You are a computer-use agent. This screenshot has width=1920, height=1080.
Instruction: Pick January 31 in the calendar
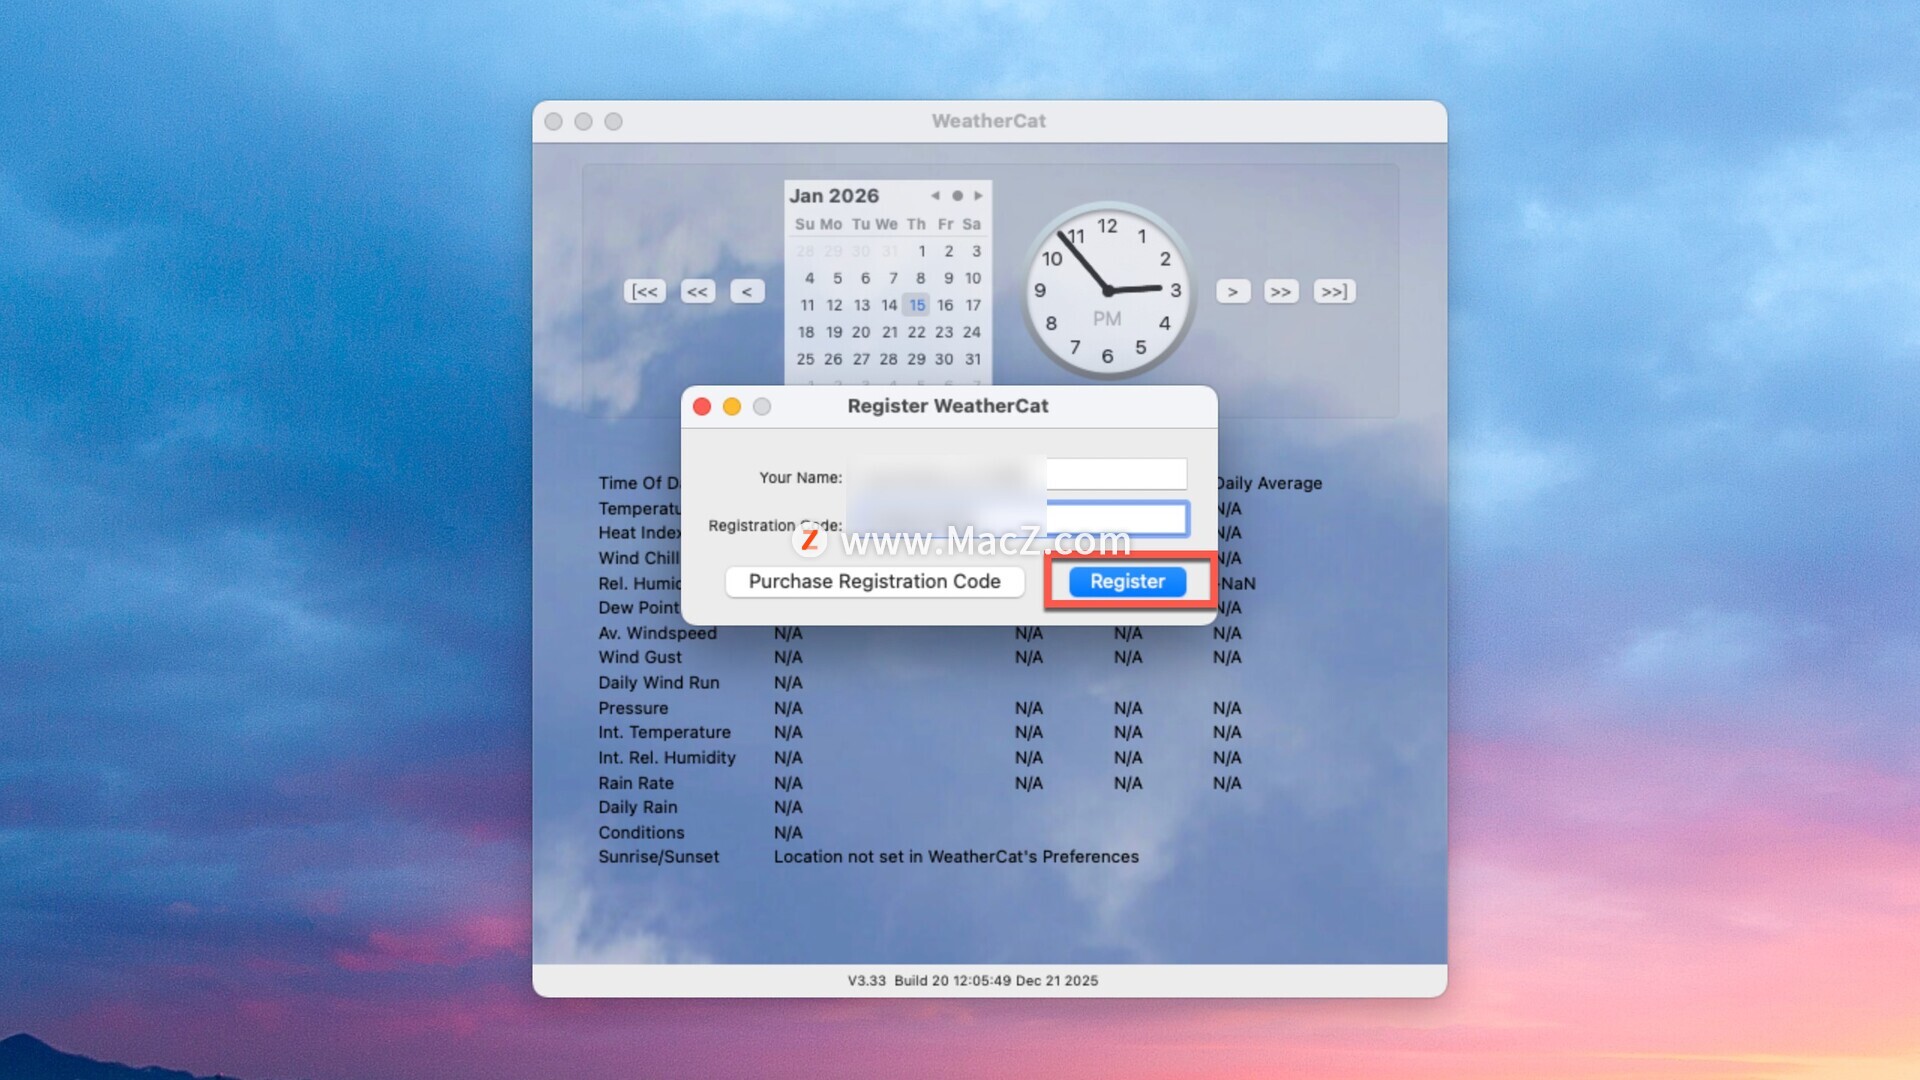pyautogui.click(x=972, y=359)
